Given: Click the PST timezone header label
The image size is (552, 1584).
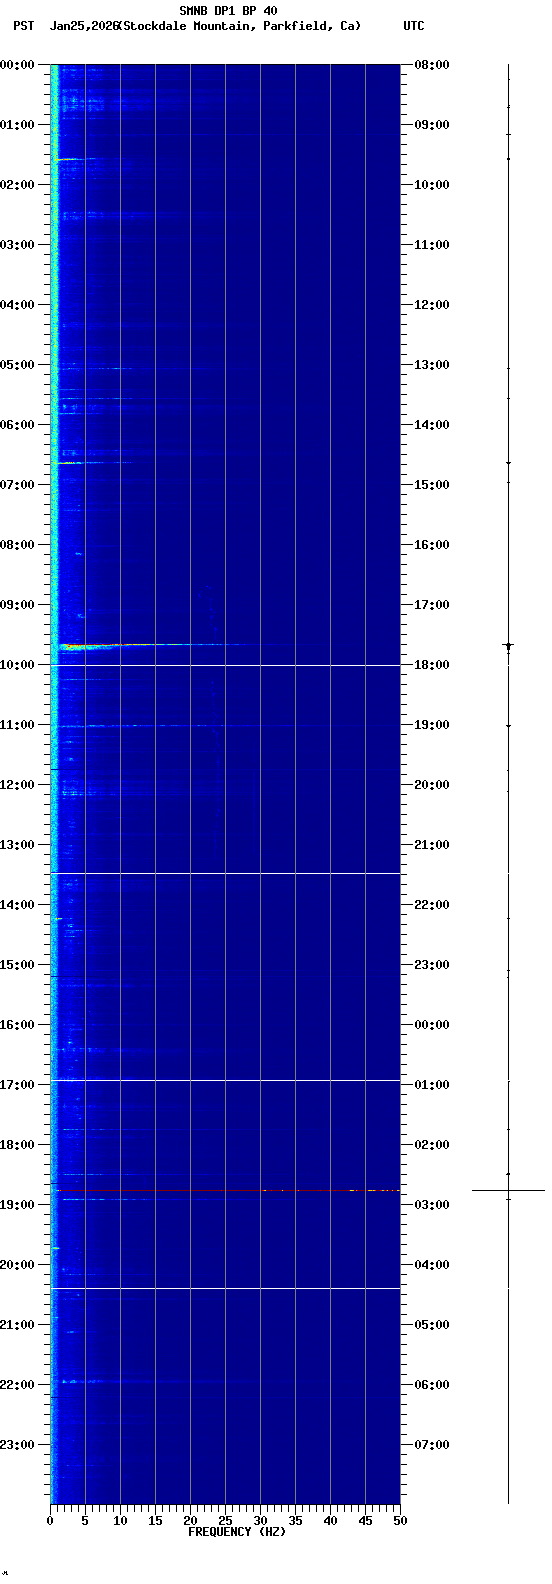Looking at the screenshot, I should click(x=23, y=26).
